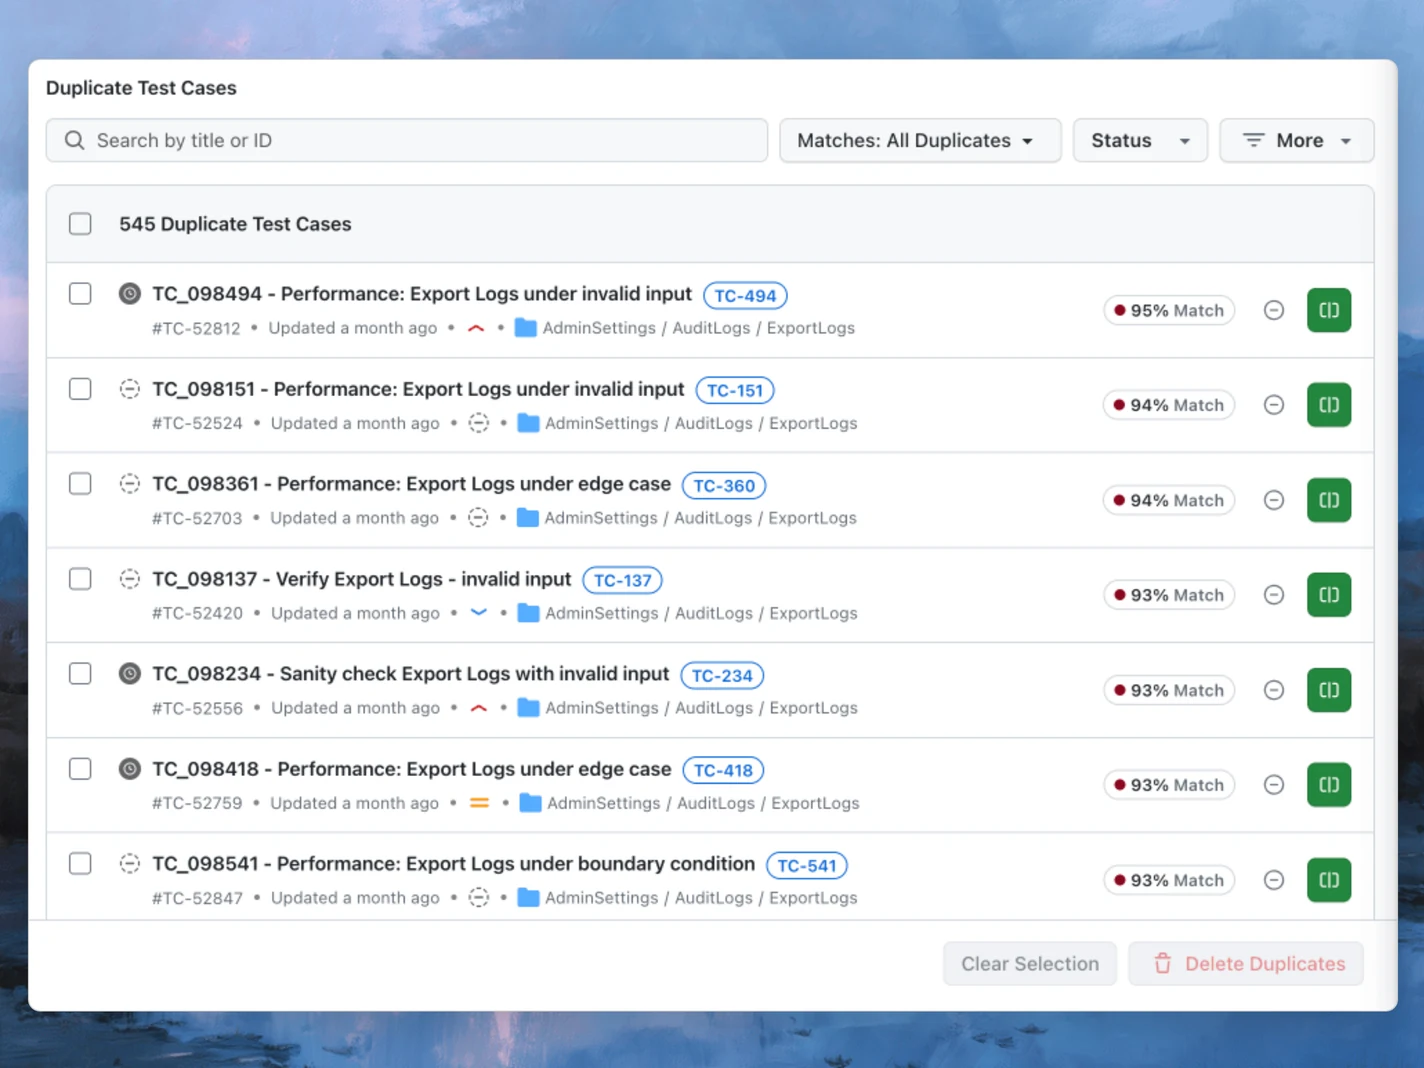This screenshot has height=1068, width=1424.
Task: Click the status icon beside TC_098494 title
Action: (130, 294)
